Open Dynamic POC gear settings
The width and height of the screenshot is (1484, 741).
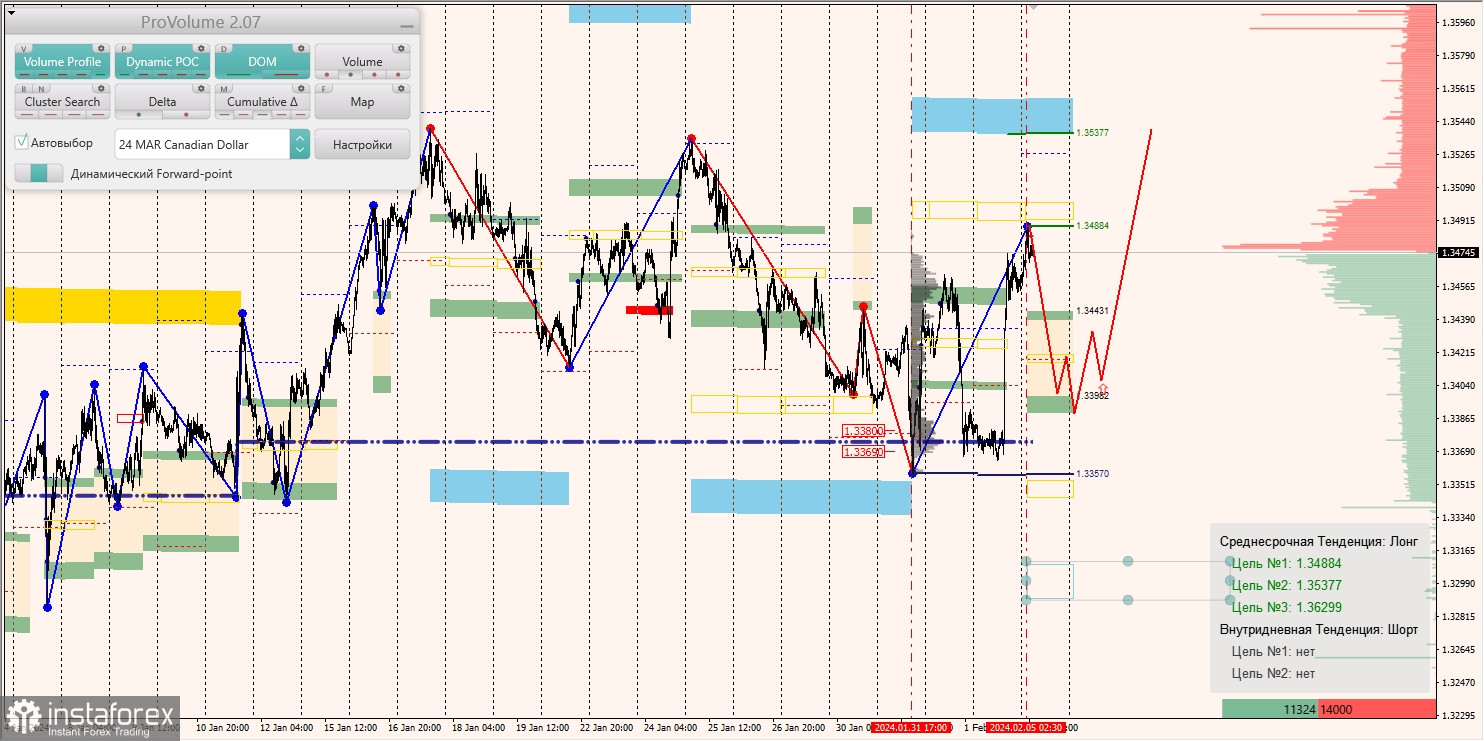point(200,48)
